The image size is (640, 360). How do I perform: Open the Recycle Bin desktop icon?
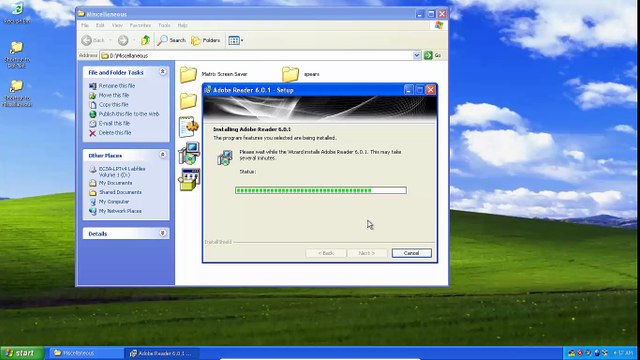point(17,12)
